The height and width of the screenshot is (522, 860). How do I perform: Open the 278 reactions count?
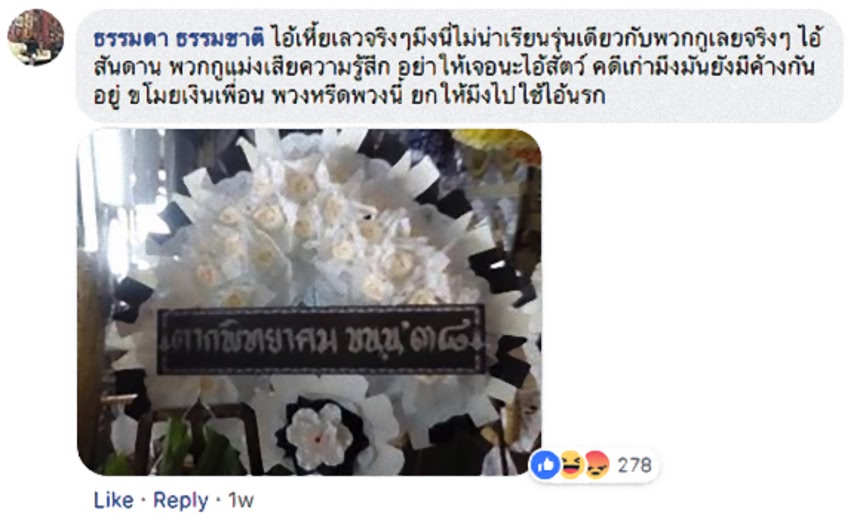coord(635,466)
